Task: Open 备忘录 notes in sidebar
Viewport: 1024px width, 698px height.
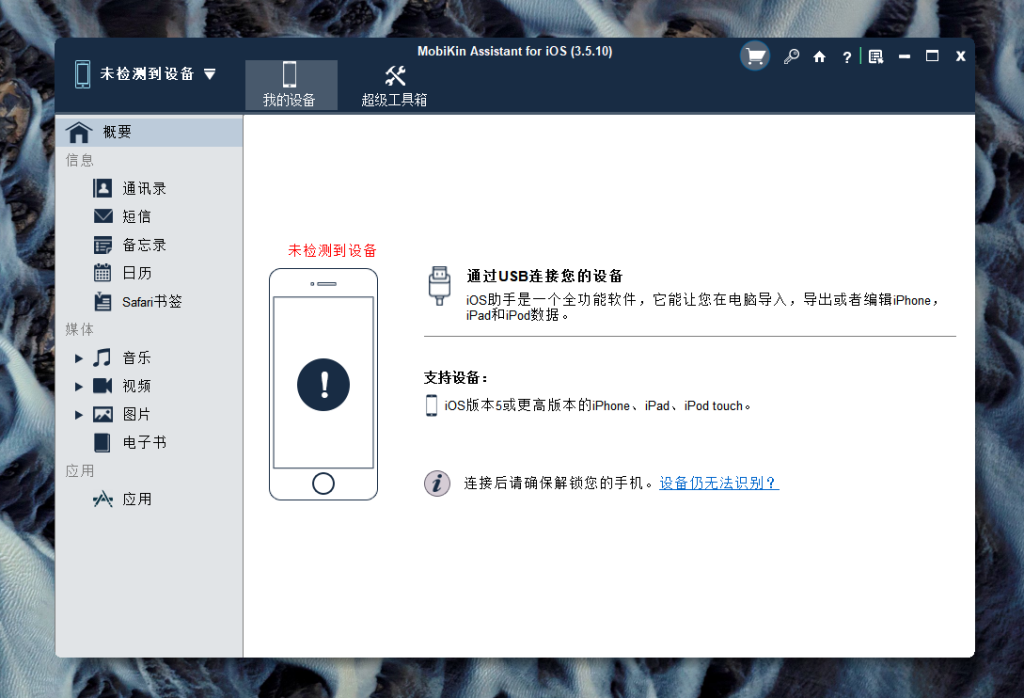Action: (144, 244)
